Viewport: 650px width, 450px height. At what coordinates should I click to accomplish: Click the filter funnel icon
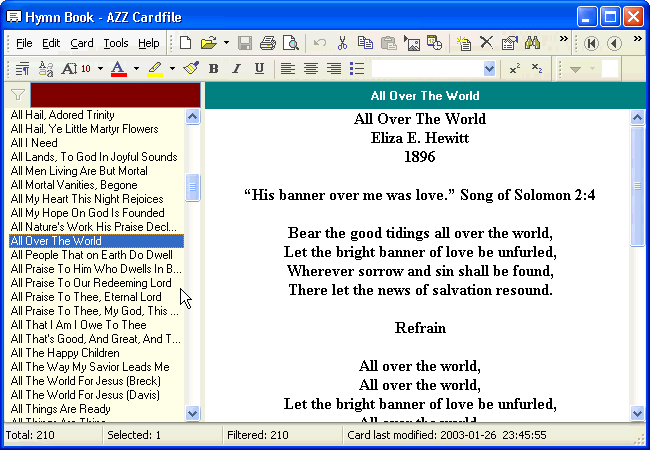(x=17, y=95)
